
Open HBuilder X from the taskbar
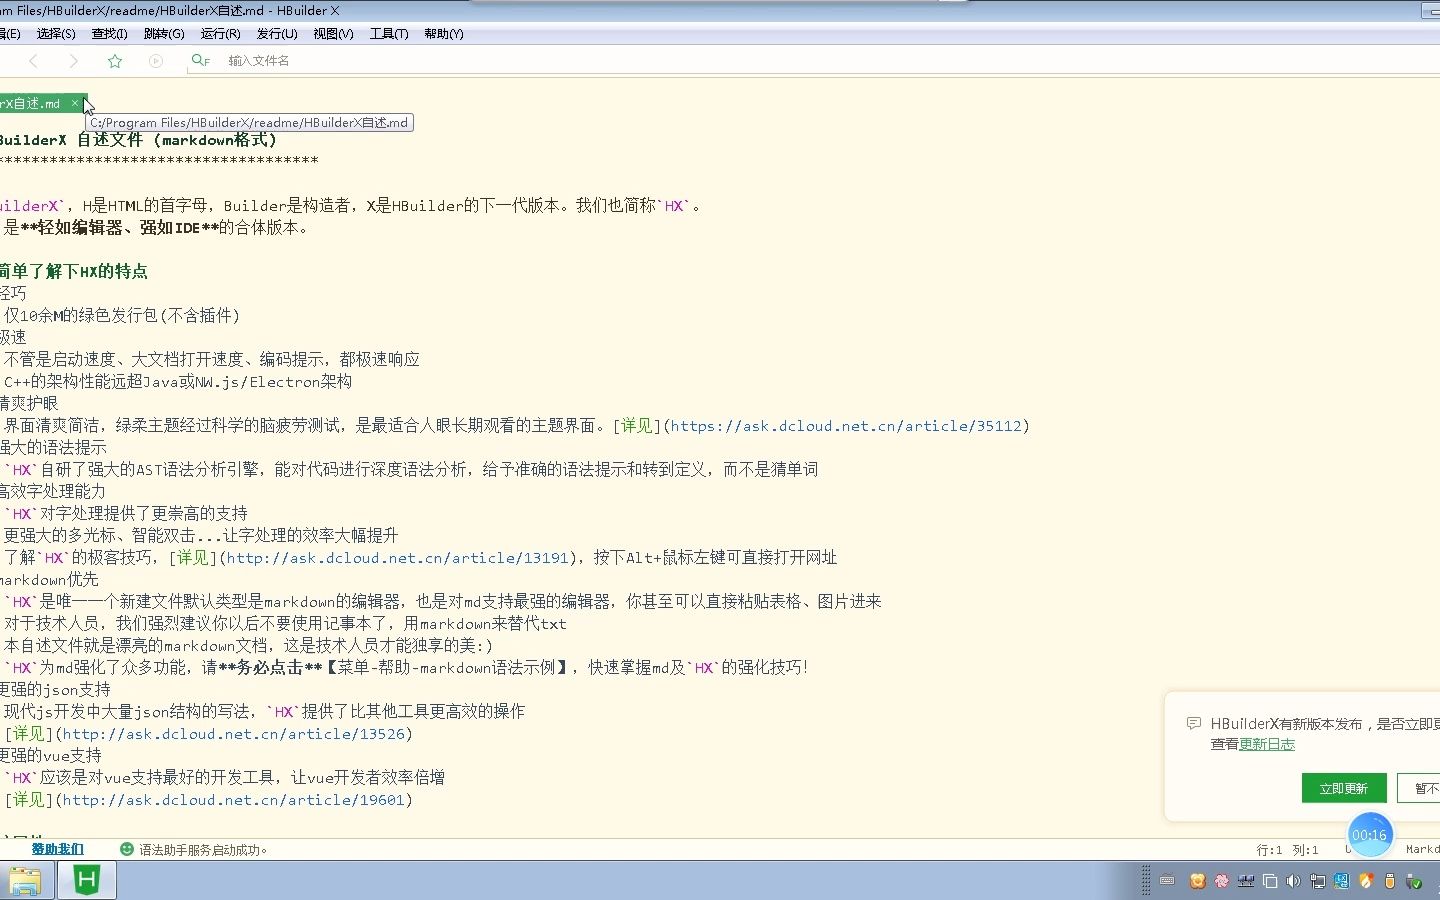coord(85,880)
